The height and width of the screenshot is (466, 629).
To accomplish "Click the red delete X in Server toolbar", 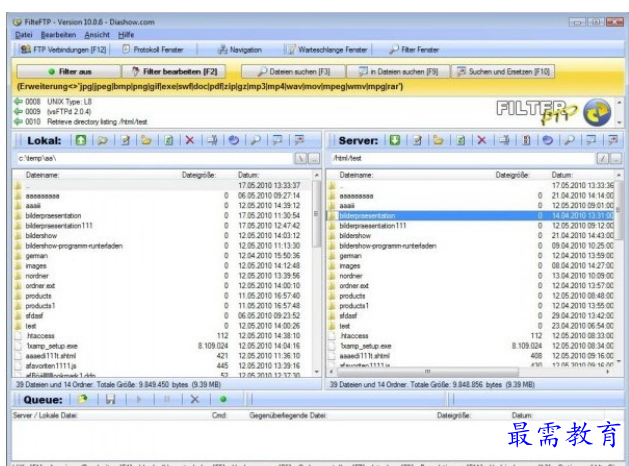I will coord(482,141).
